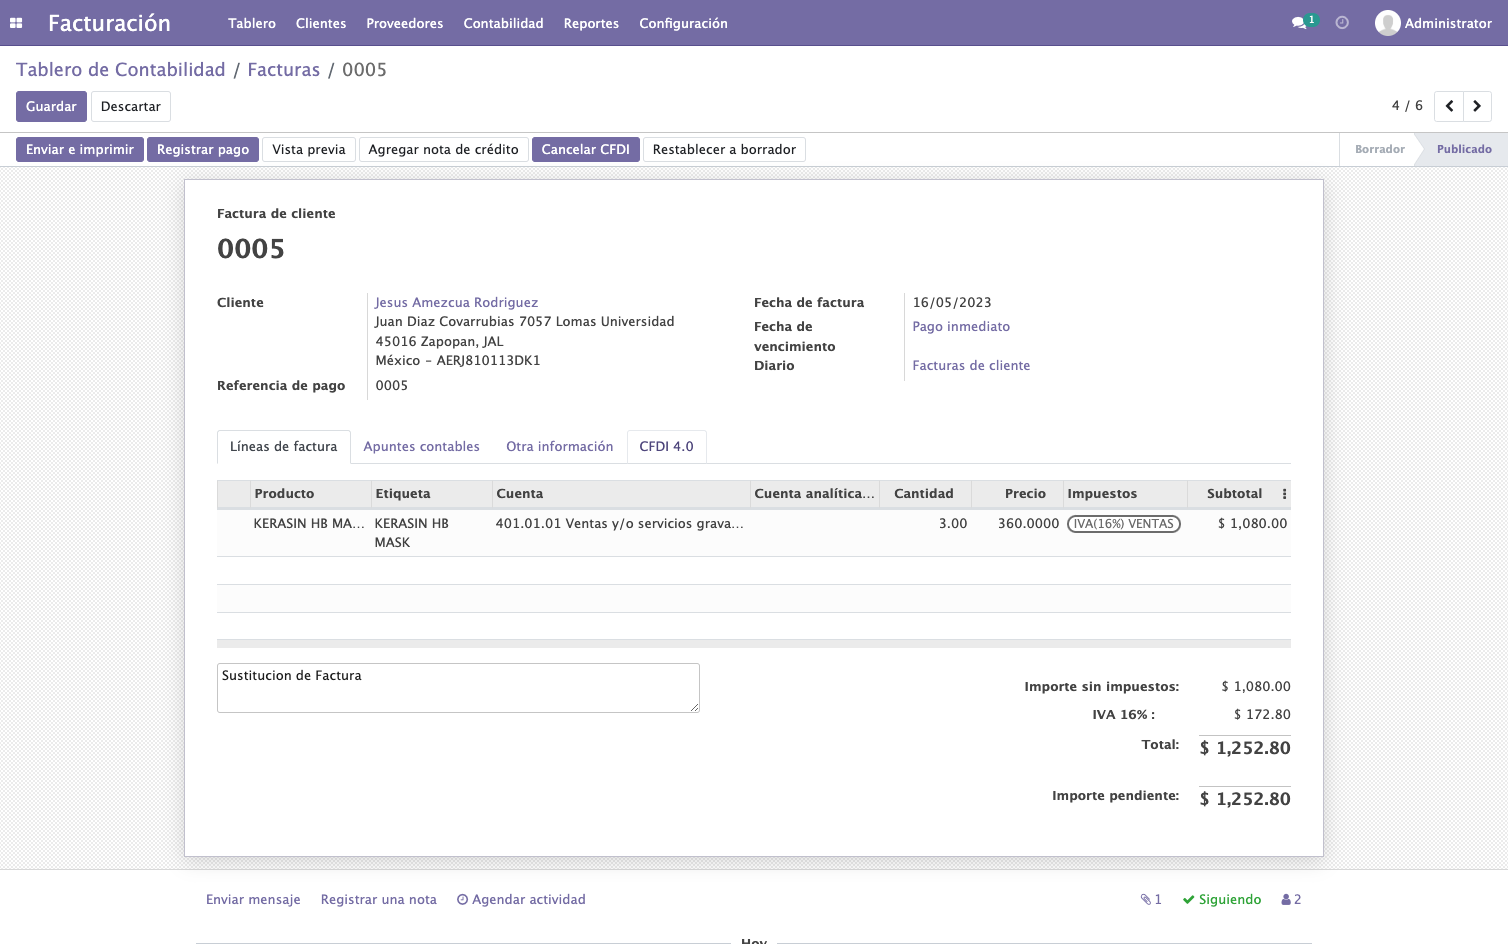
Task: Open the apps grid menu icon
Action: [16, 23]
